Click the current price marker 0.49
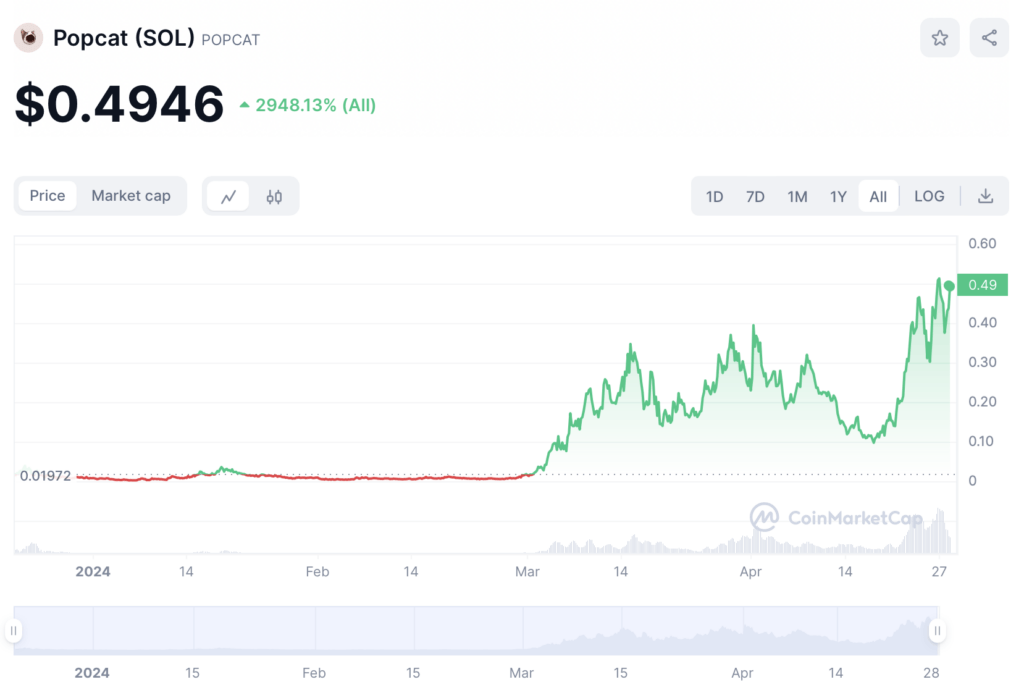The height and width of the screenshot is (682, 1024). tap(982, 285)
